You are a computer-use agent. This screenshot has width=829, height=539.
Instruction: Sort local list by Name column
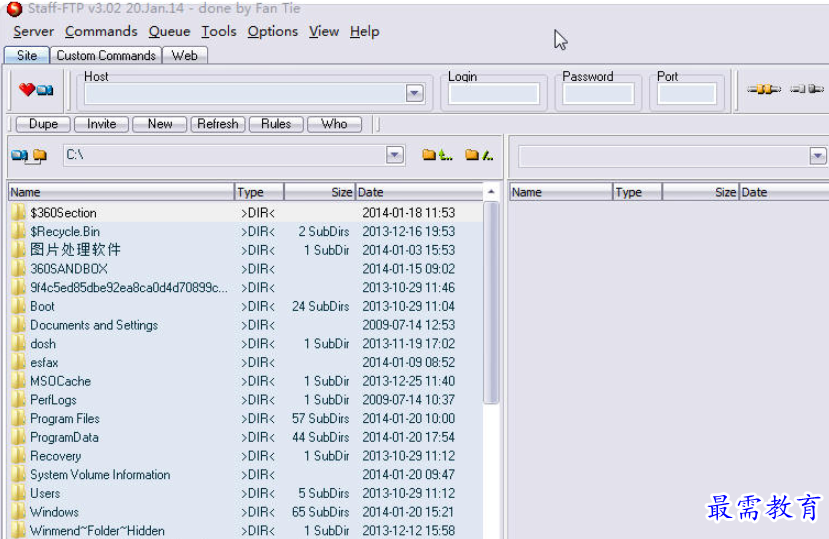121,192
